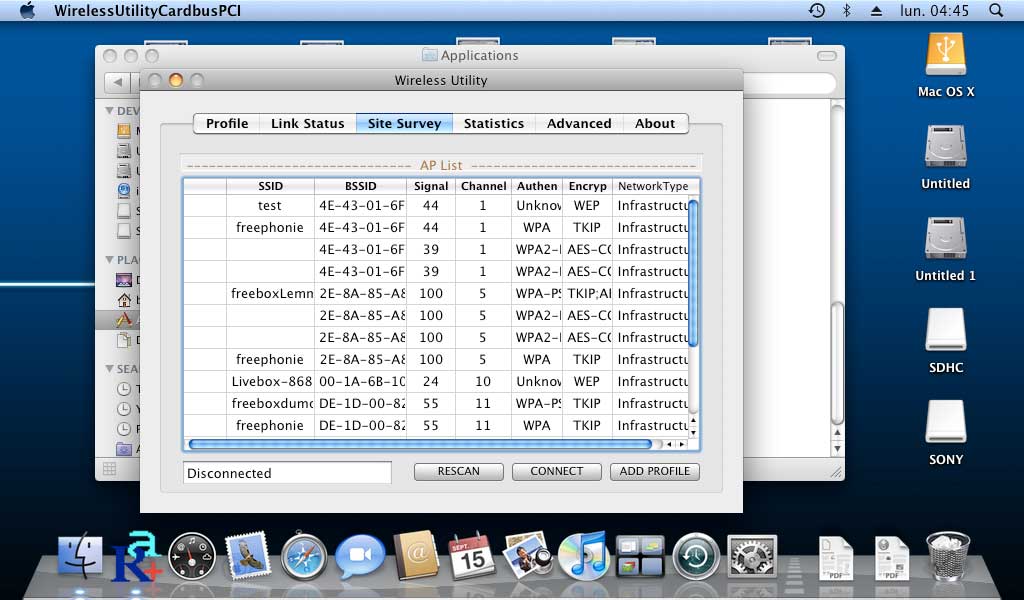
Task: Sort AP list by BSSID column header
Action: pos(360,186)
